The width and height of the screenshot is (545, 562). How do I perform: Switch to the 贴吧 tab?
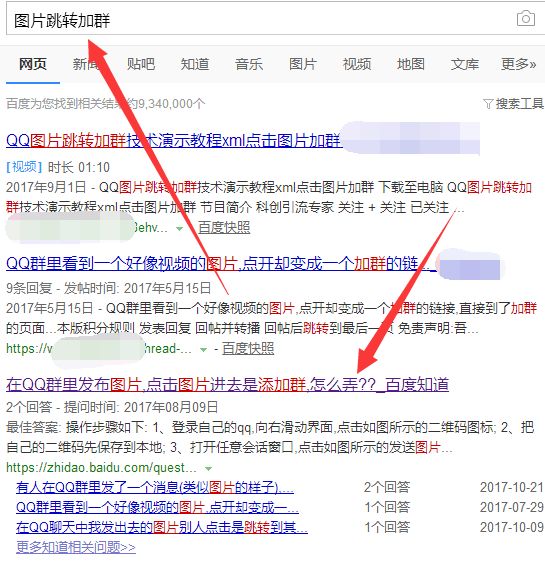pos(141,64)
